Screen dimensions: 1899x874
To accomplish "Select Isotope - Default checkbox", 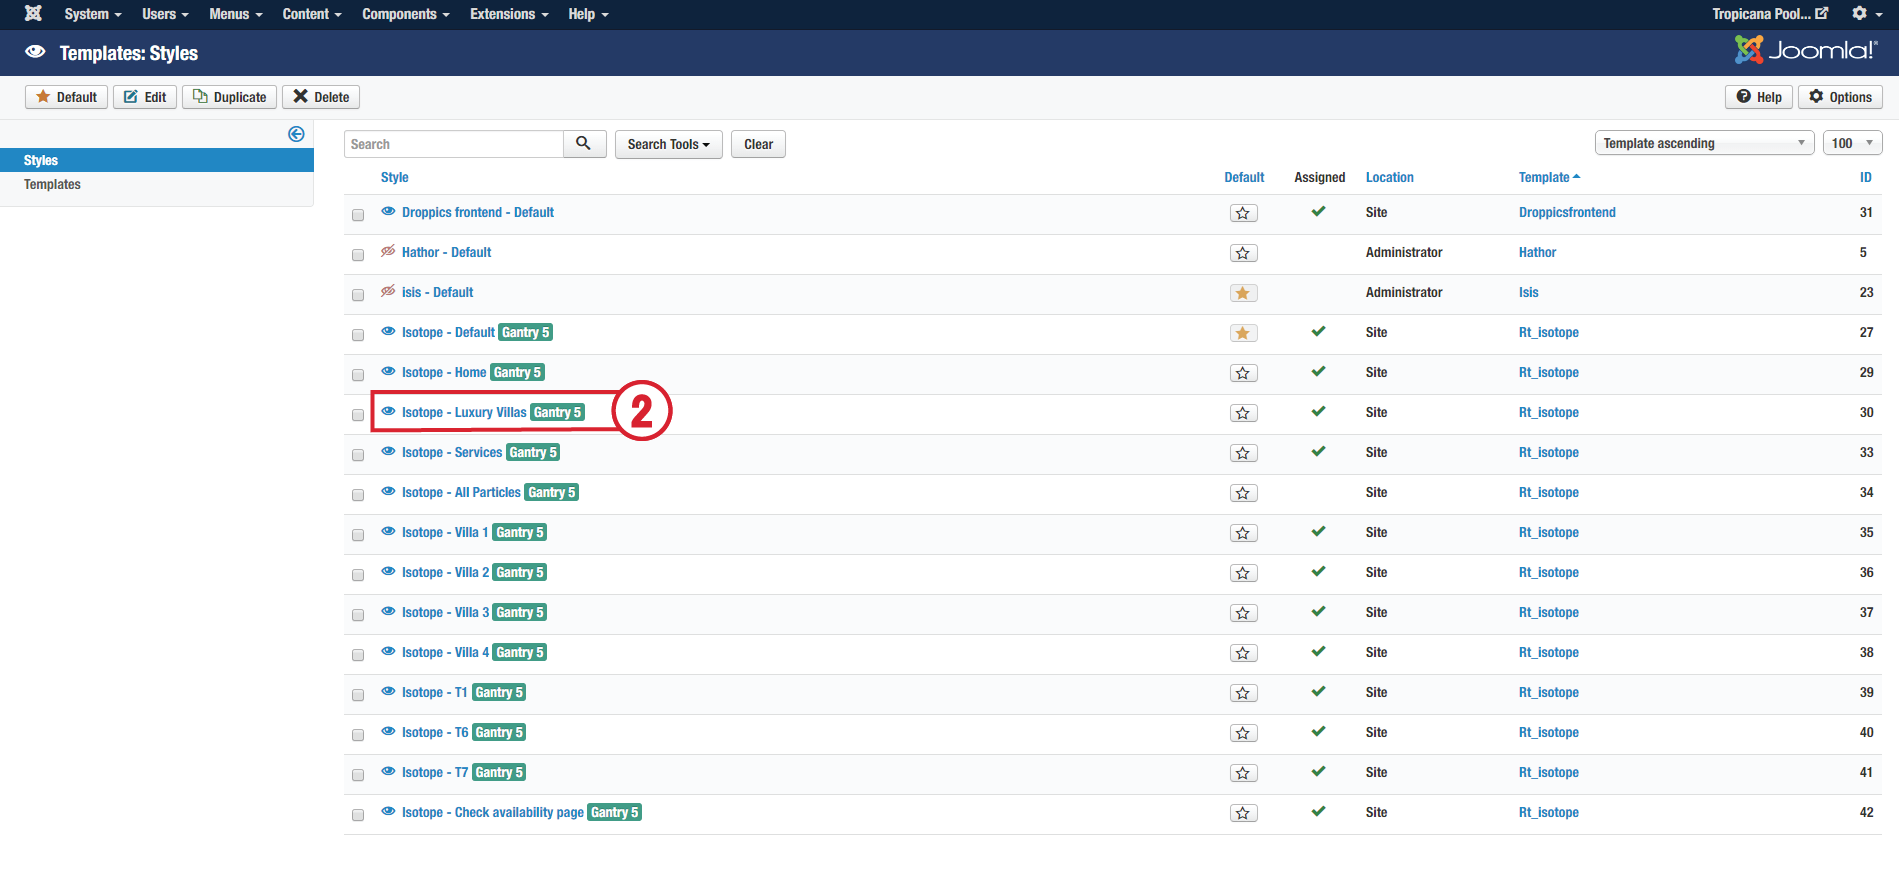I will point(358,335).
